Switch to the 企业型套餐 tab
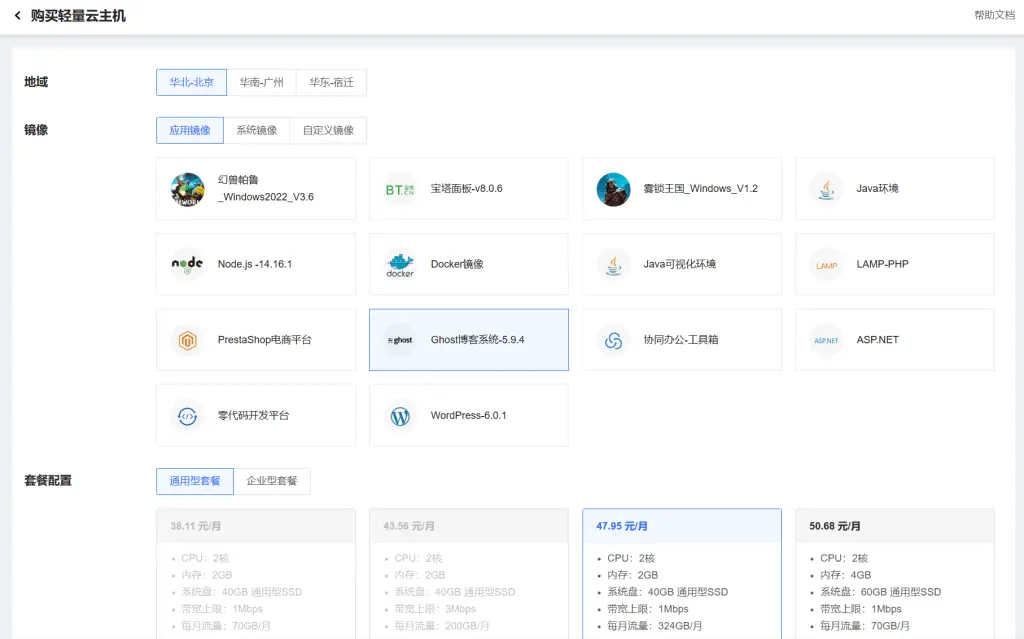The height and width of the screenshot is (639, 1024). point(272,481)
